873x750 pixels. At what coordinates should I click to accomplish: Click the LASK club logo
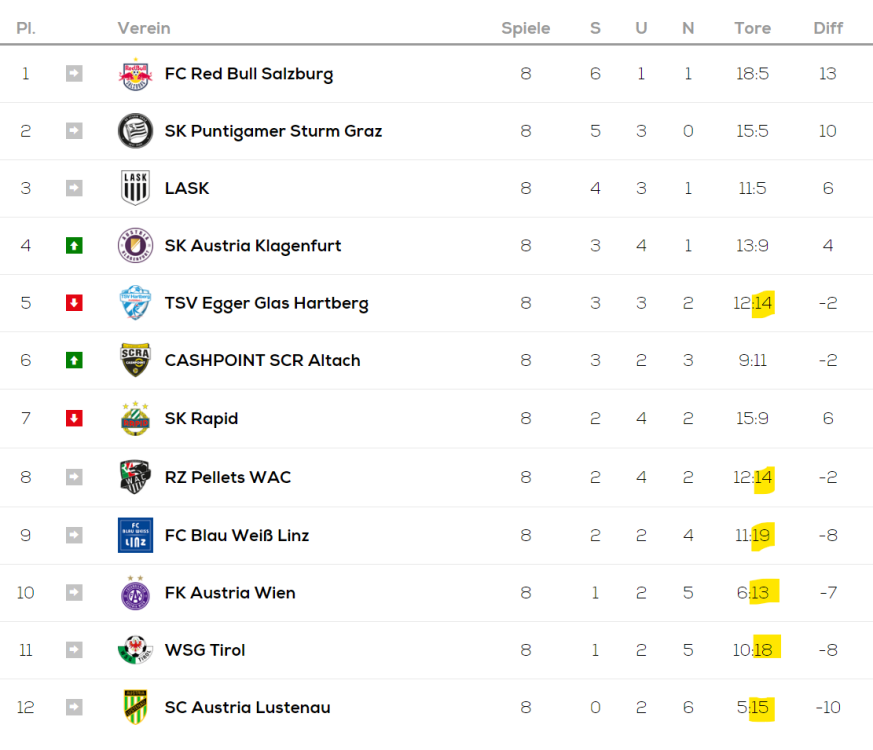(135, 188)
